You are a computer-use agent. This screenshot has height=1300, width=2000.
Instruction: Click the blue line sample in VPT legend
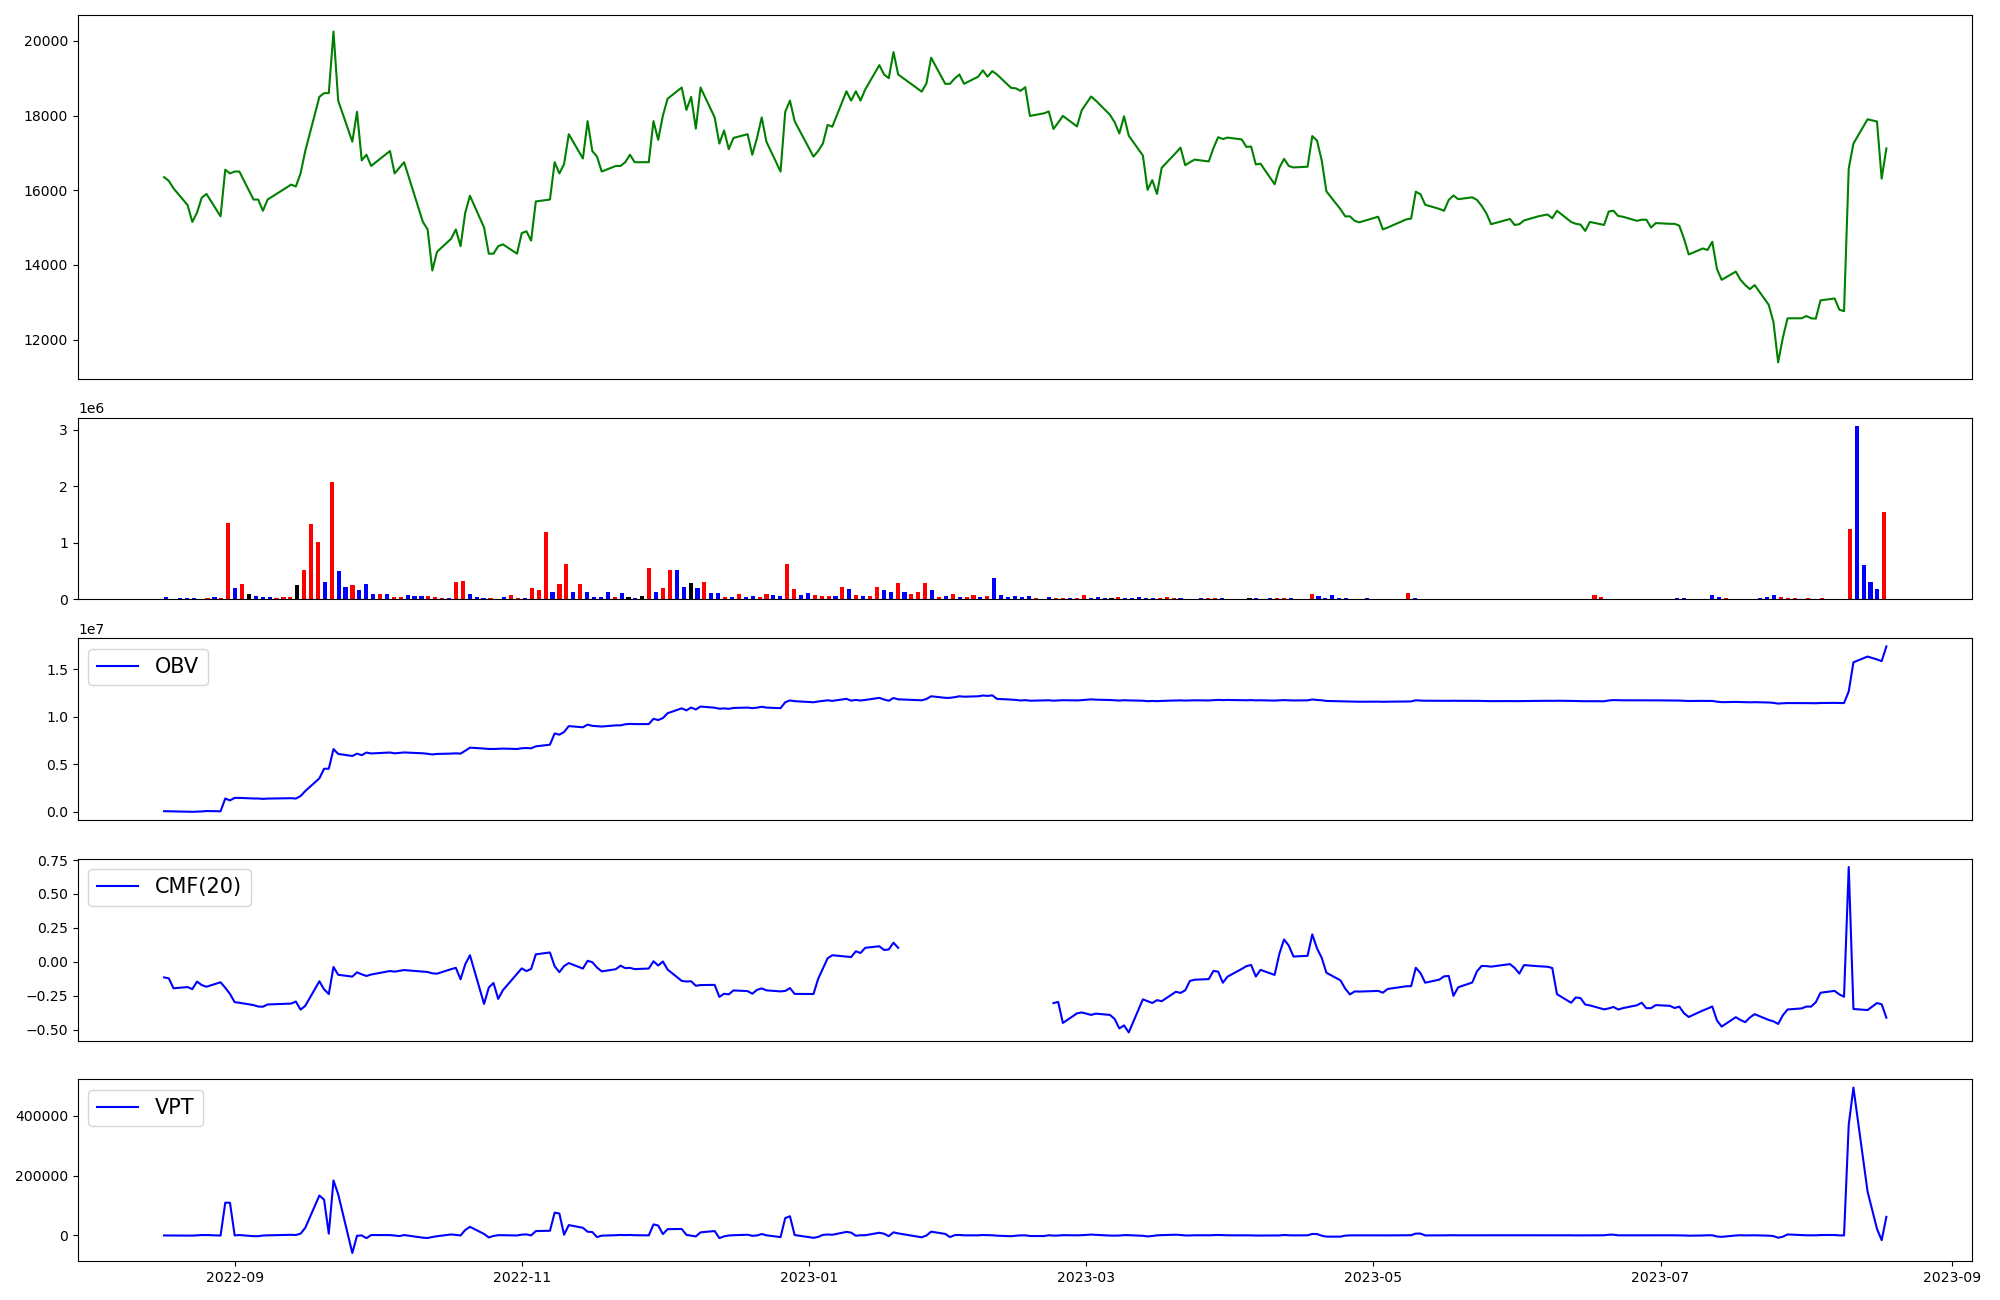click(x=118, y=1108)
